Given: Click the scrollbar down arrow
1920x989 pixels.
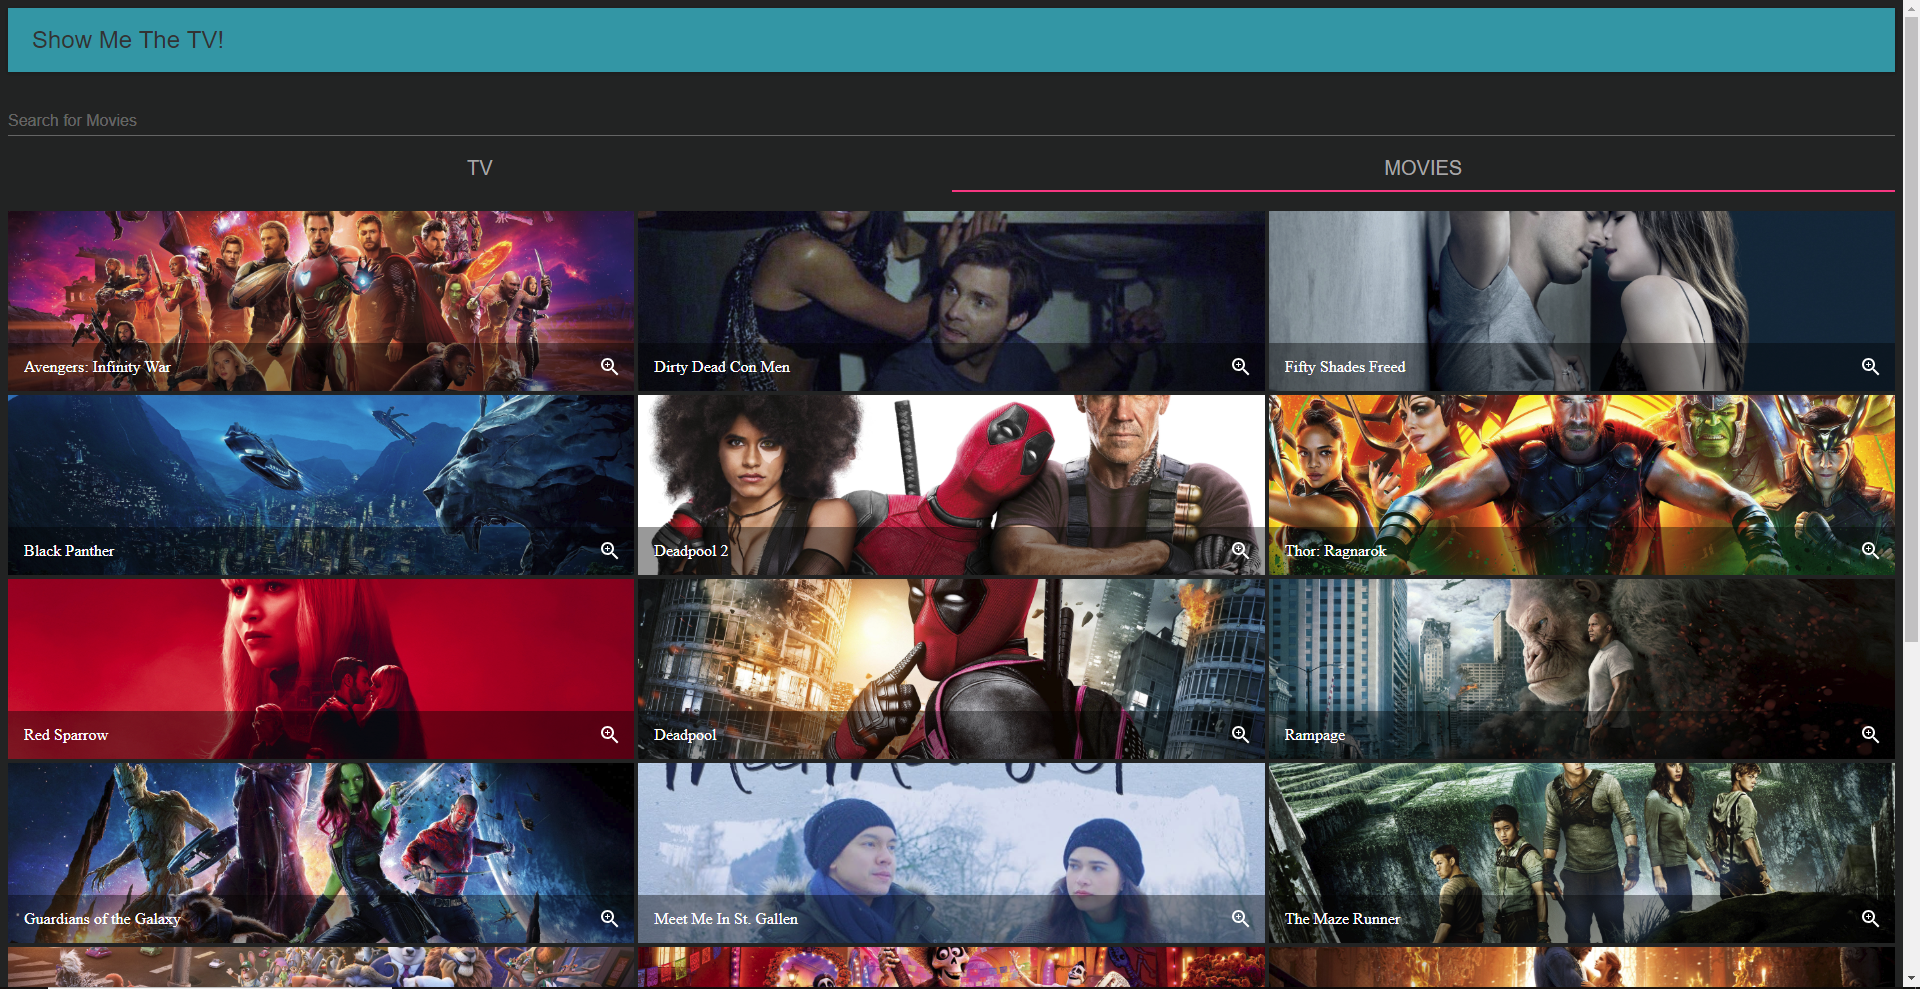Looking at the screenshot, I should [x=1911, y=980].
